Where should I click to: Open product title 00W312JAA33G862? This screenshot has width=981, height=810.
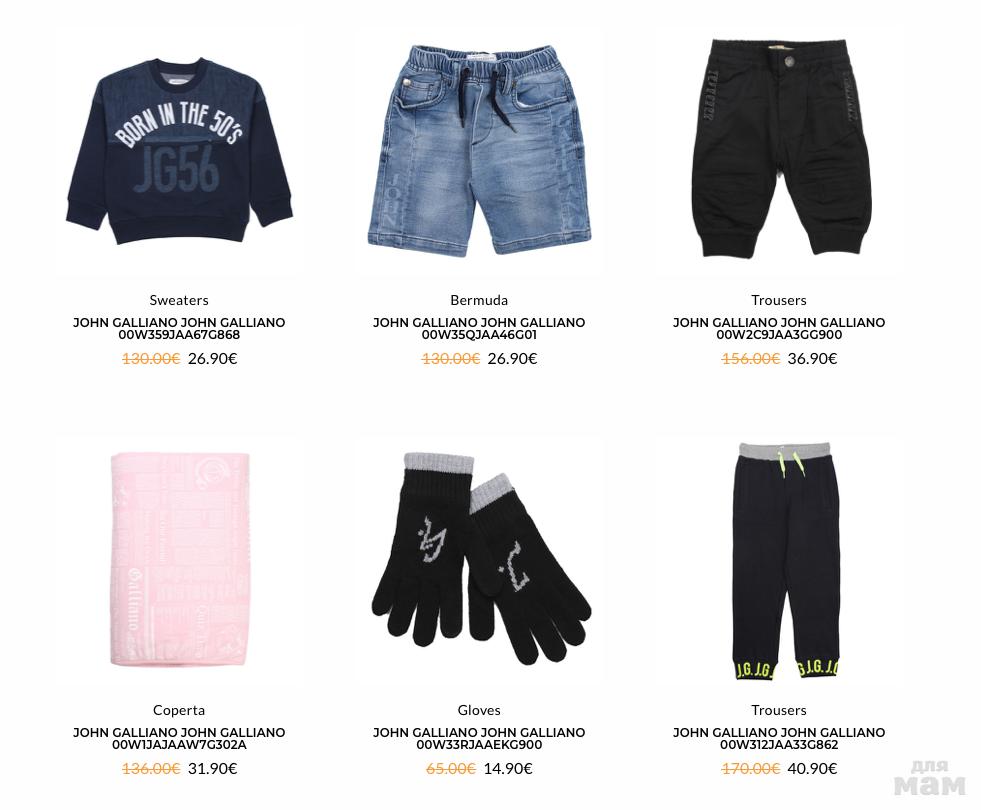click(x=779, y=739)
